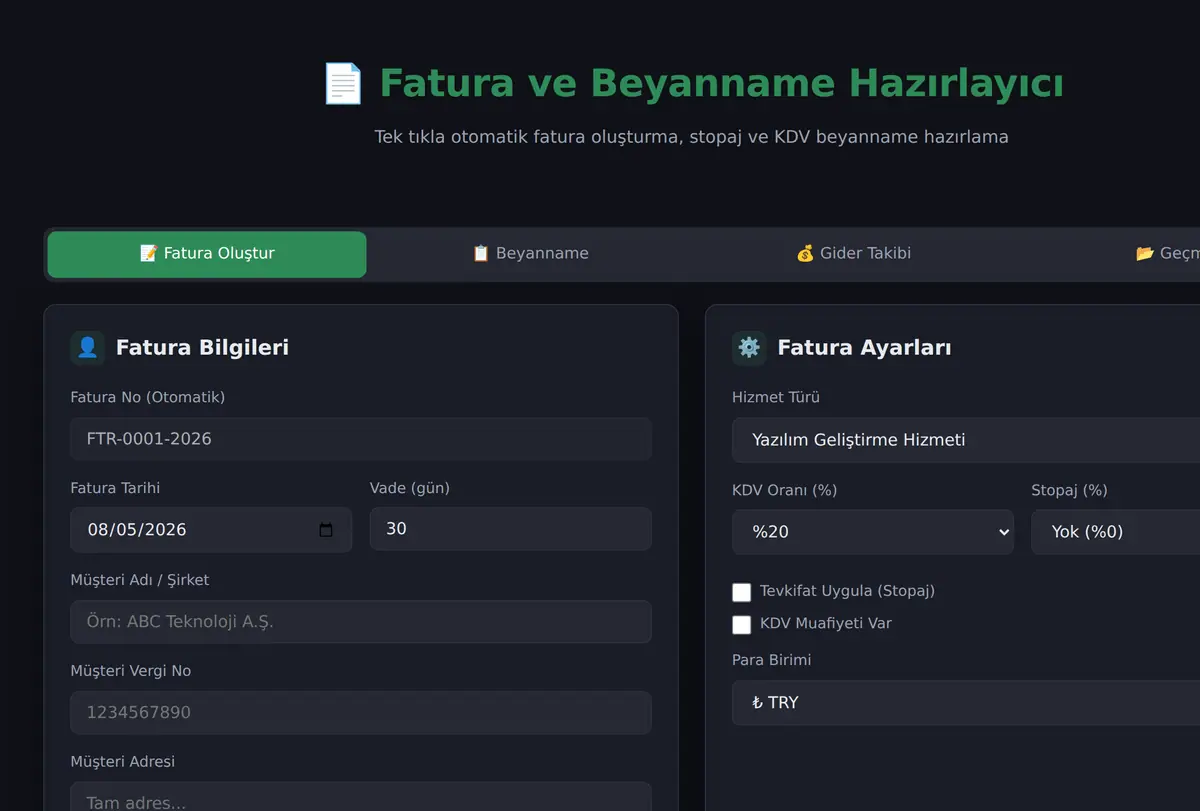Click the subtitle starting 'Tek tıkla otomatik fatura'
The height and width of the screenshot is (811, 1200).
coord(691,137)
